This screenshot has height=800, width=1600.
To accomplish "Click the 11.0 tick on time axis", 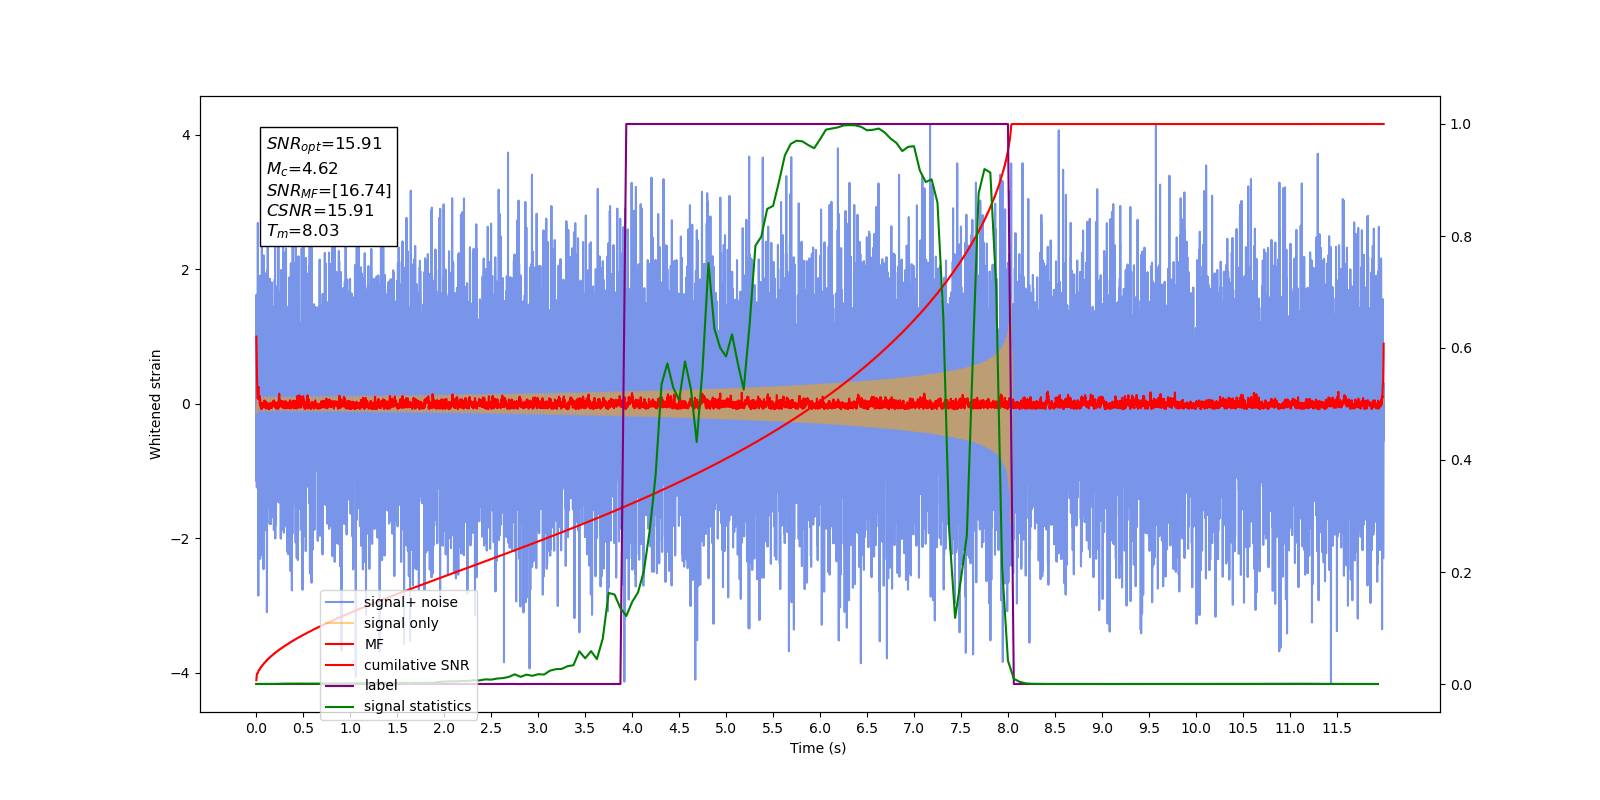I will [x=1290, y=728].
